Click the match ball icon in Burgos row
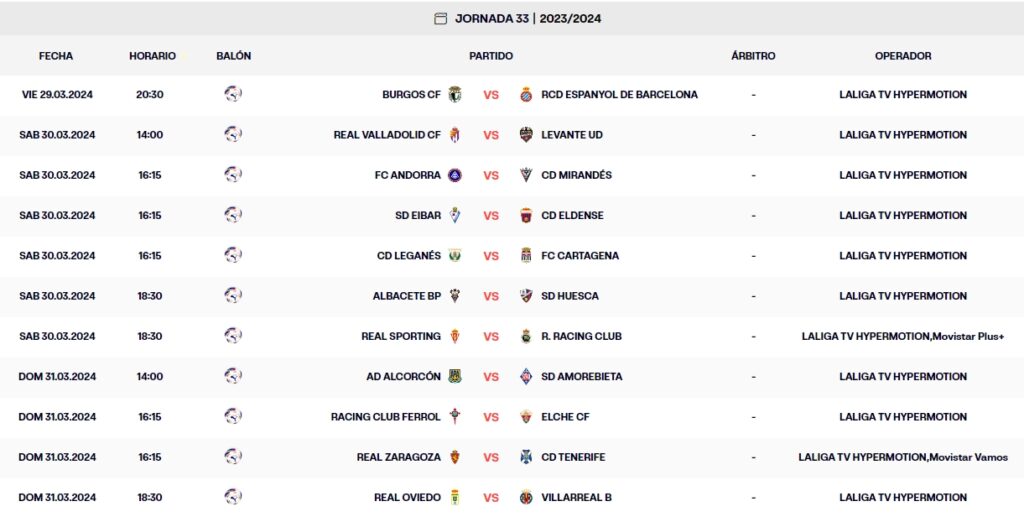Viewport: 1024px width, 517px height. click(x=233, y=94)
